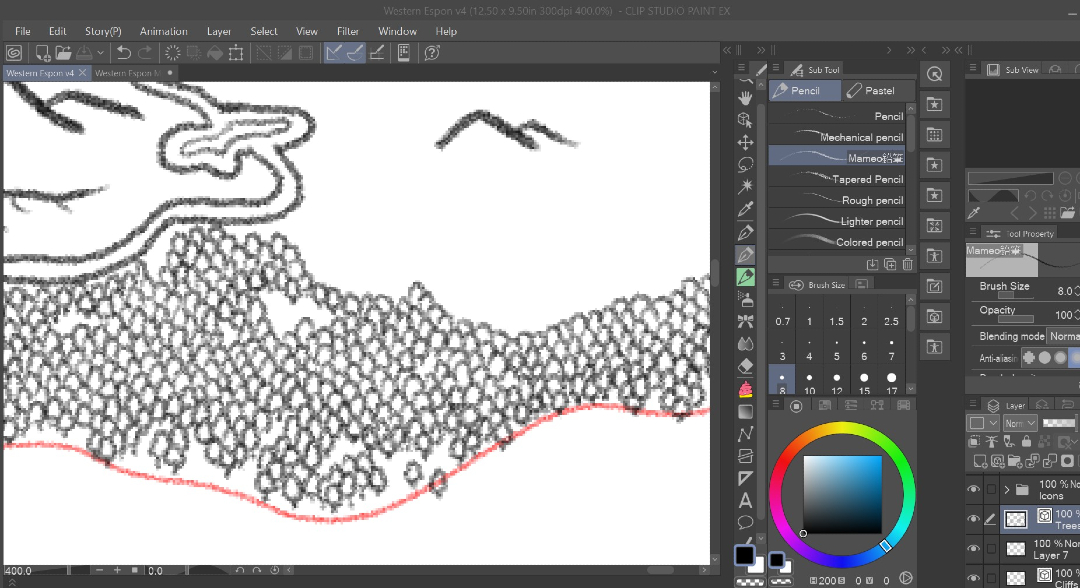Open the Blending mode dropdown
Viewport: 1080px width, 588px height.
[x=1062, y=337]
